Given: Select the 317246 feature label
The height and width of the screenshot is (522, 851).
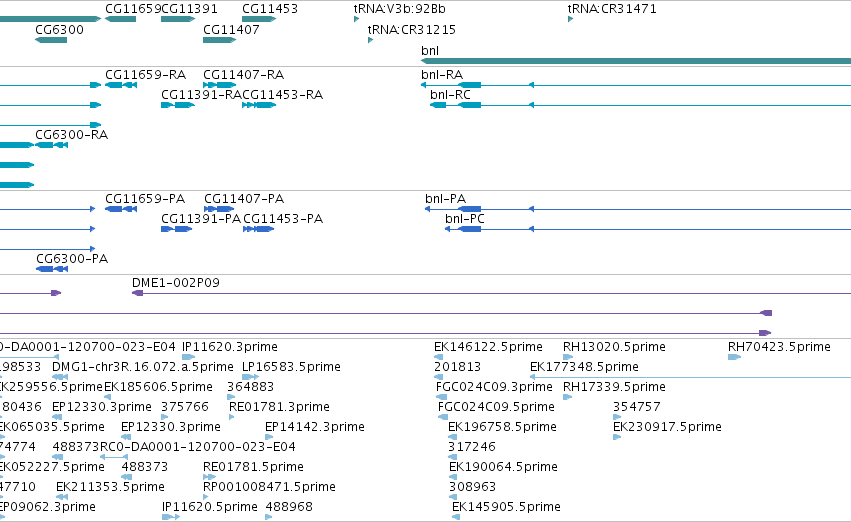Looking at the screenshot, I should 472,447.
